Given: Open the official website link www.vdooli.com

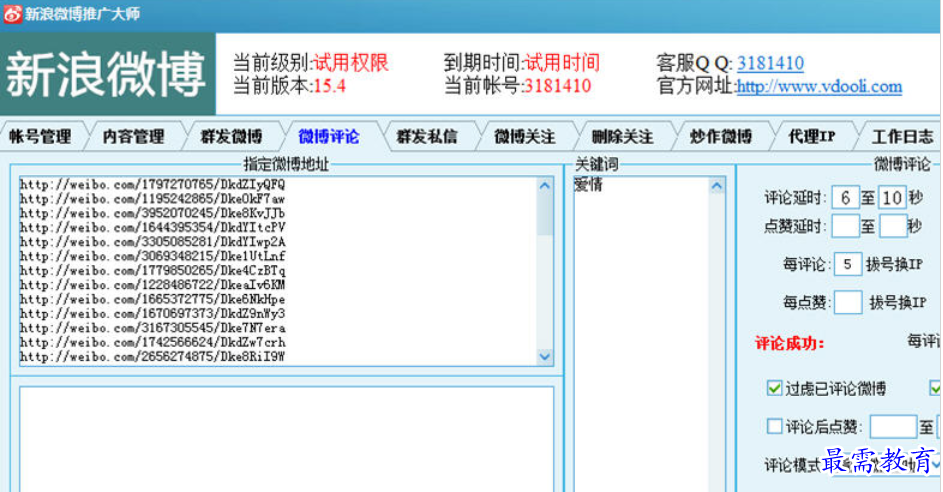Looking at the screenshot, I should pos(819,87).
